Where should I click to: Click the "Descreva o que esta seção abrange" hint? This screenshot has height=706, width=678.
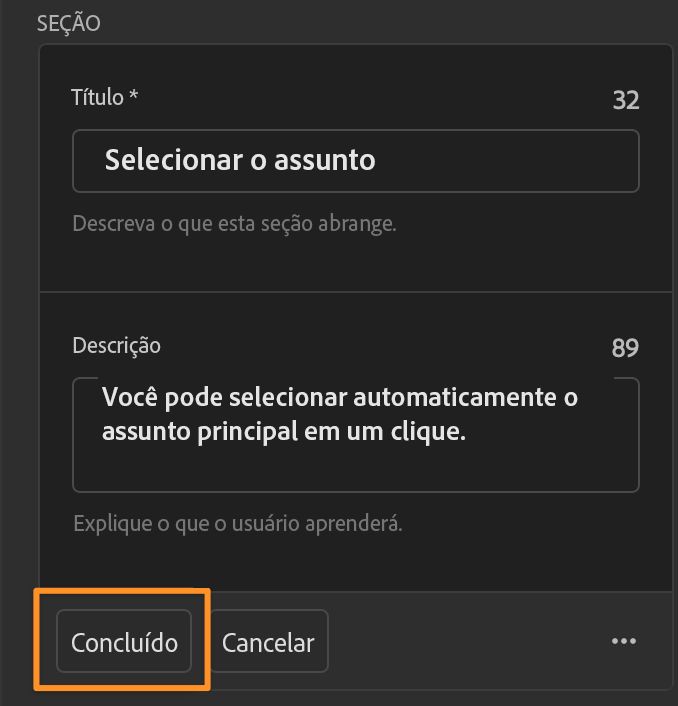[x=235, y=223]
